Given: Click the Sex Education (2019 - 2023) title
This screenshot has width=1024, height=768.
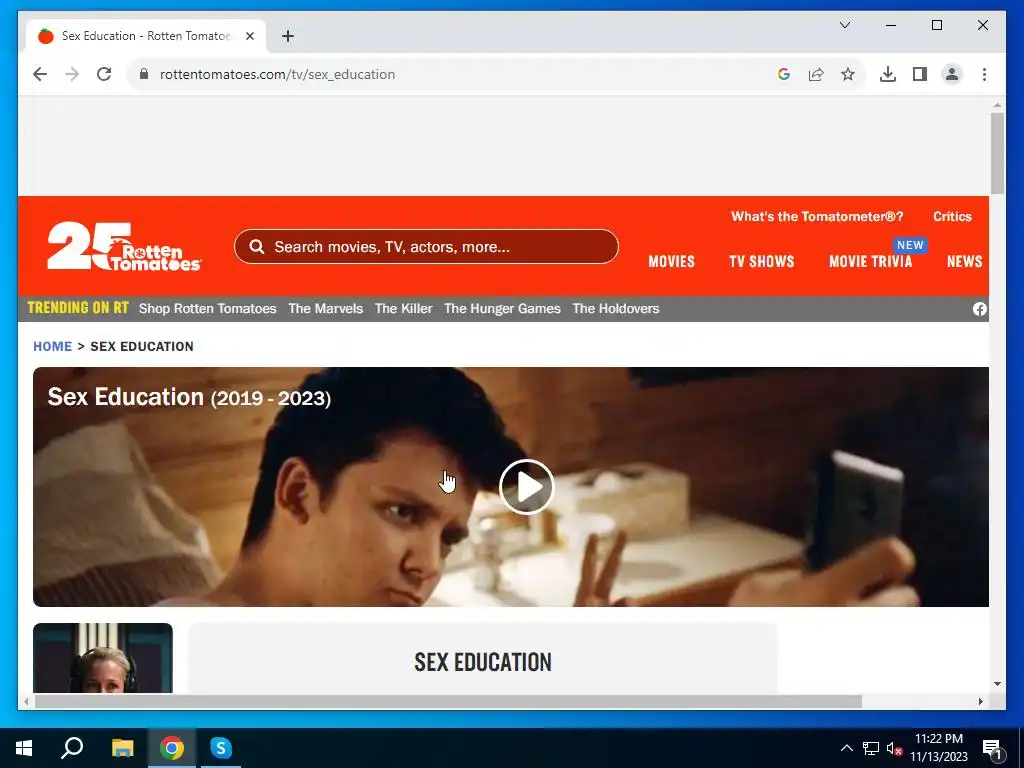Looking at the screenshot, I should (189, 397).
